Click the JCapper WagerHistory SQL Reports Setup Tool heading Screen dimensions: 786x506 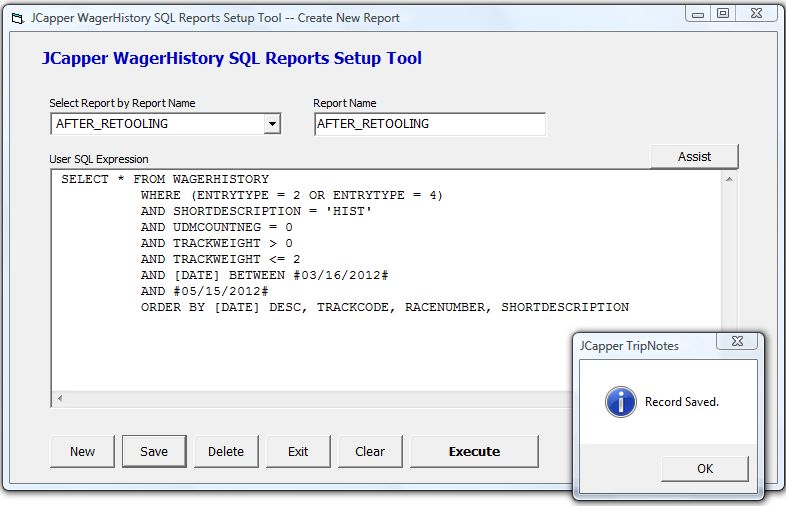(x=232, y=58)
